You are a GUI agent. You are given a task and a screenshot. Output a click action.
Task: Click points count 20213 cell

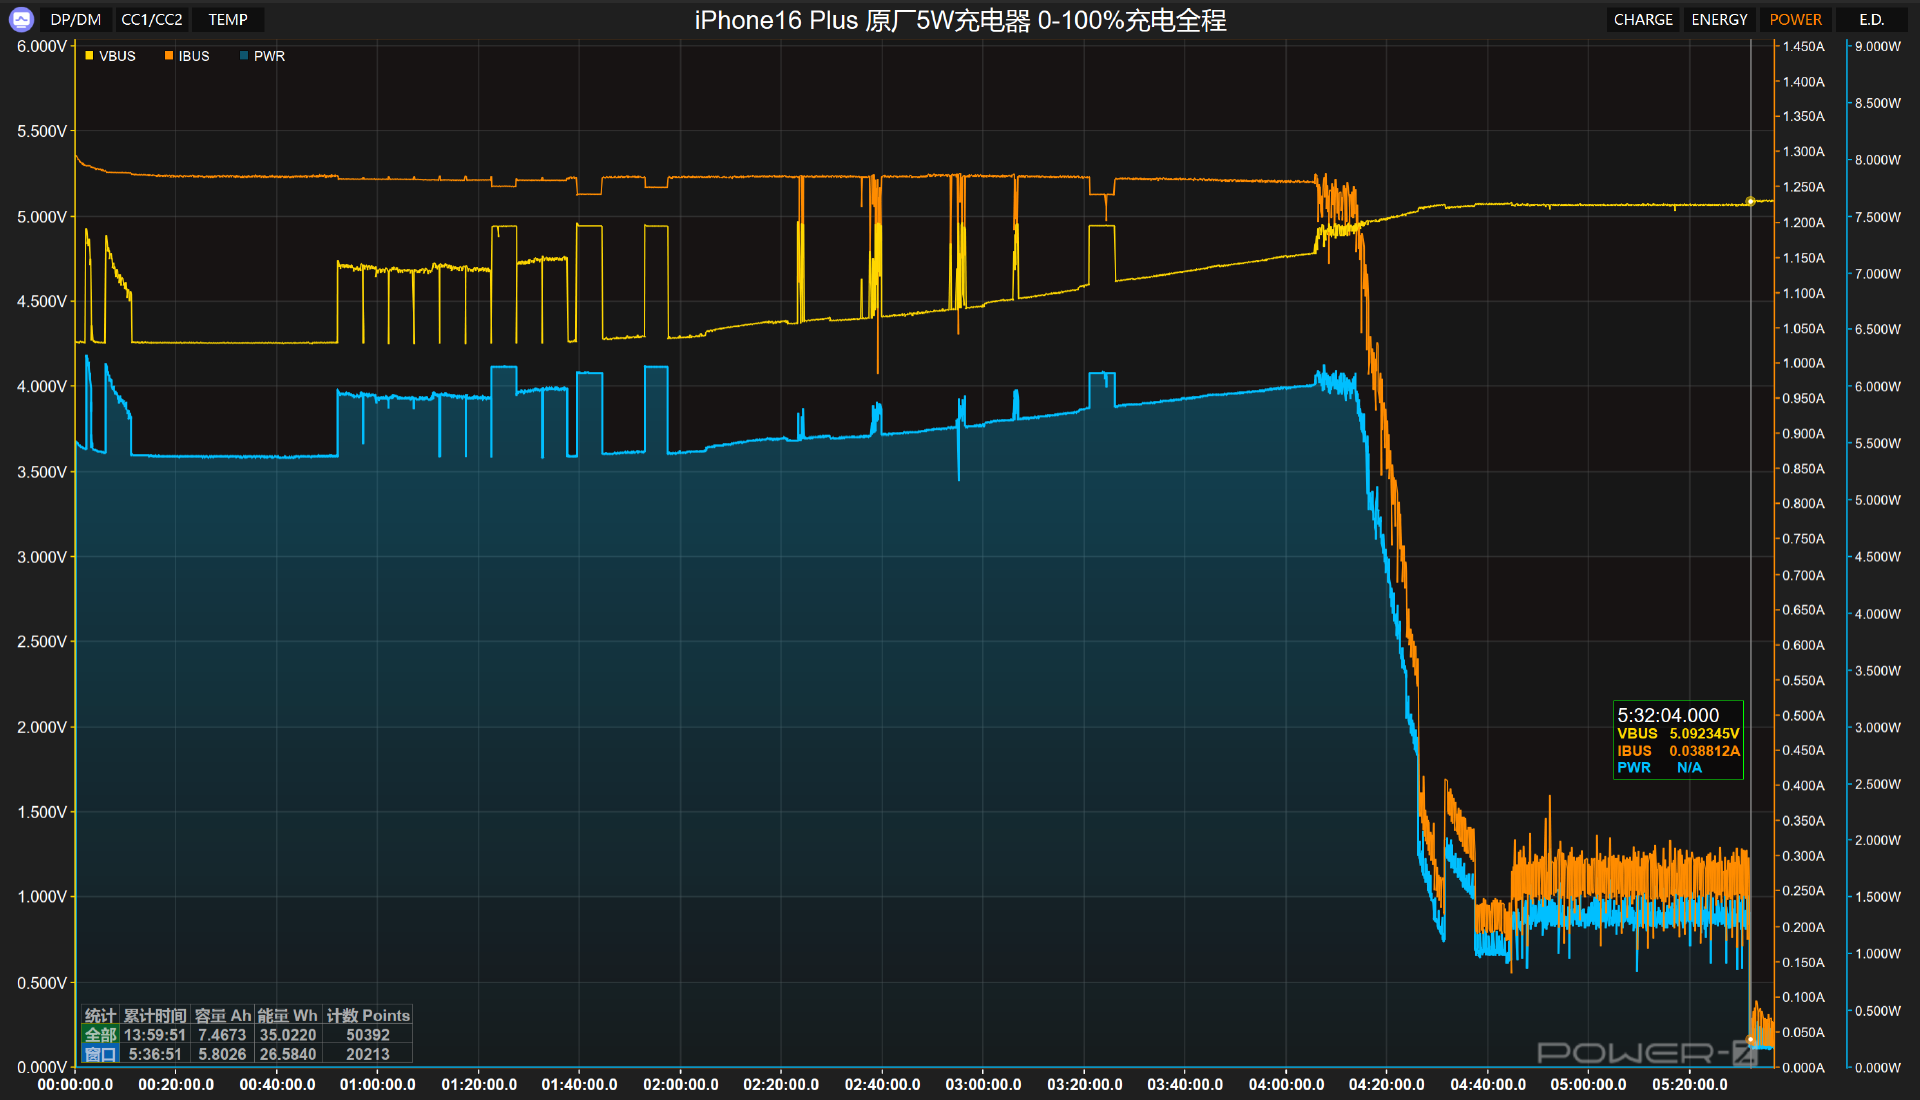pyautogui.click(x=368, y=1054)
